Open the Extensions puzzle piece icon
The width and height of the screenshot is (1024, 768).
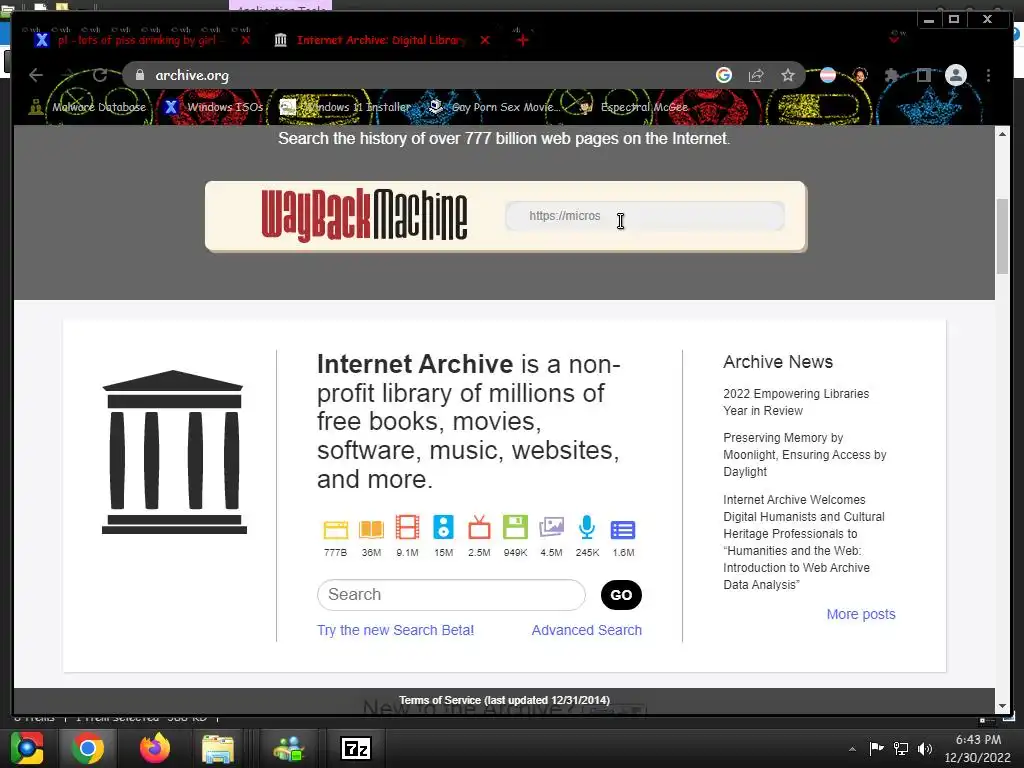891,75
